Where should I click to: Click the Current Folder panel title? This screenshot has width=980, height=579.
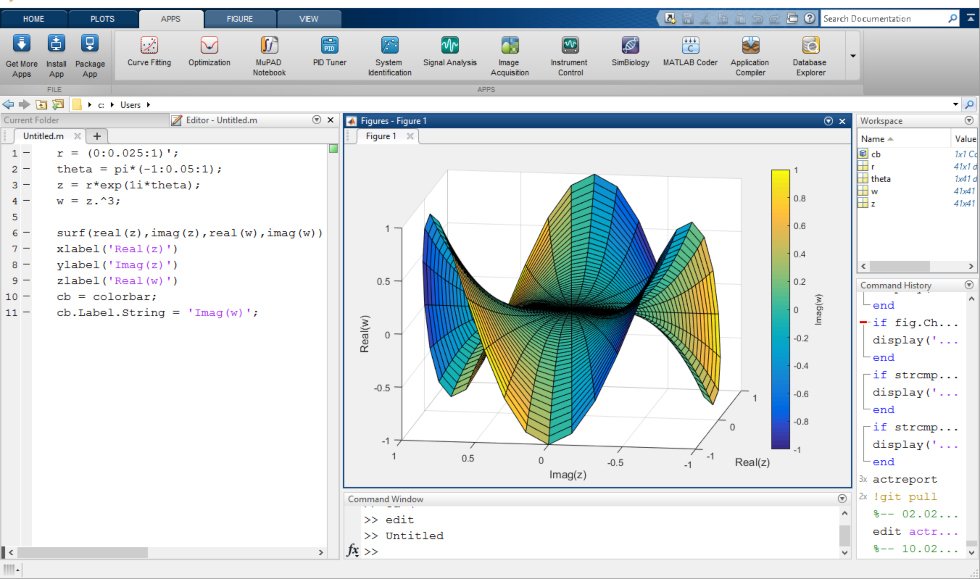point(31,120)
